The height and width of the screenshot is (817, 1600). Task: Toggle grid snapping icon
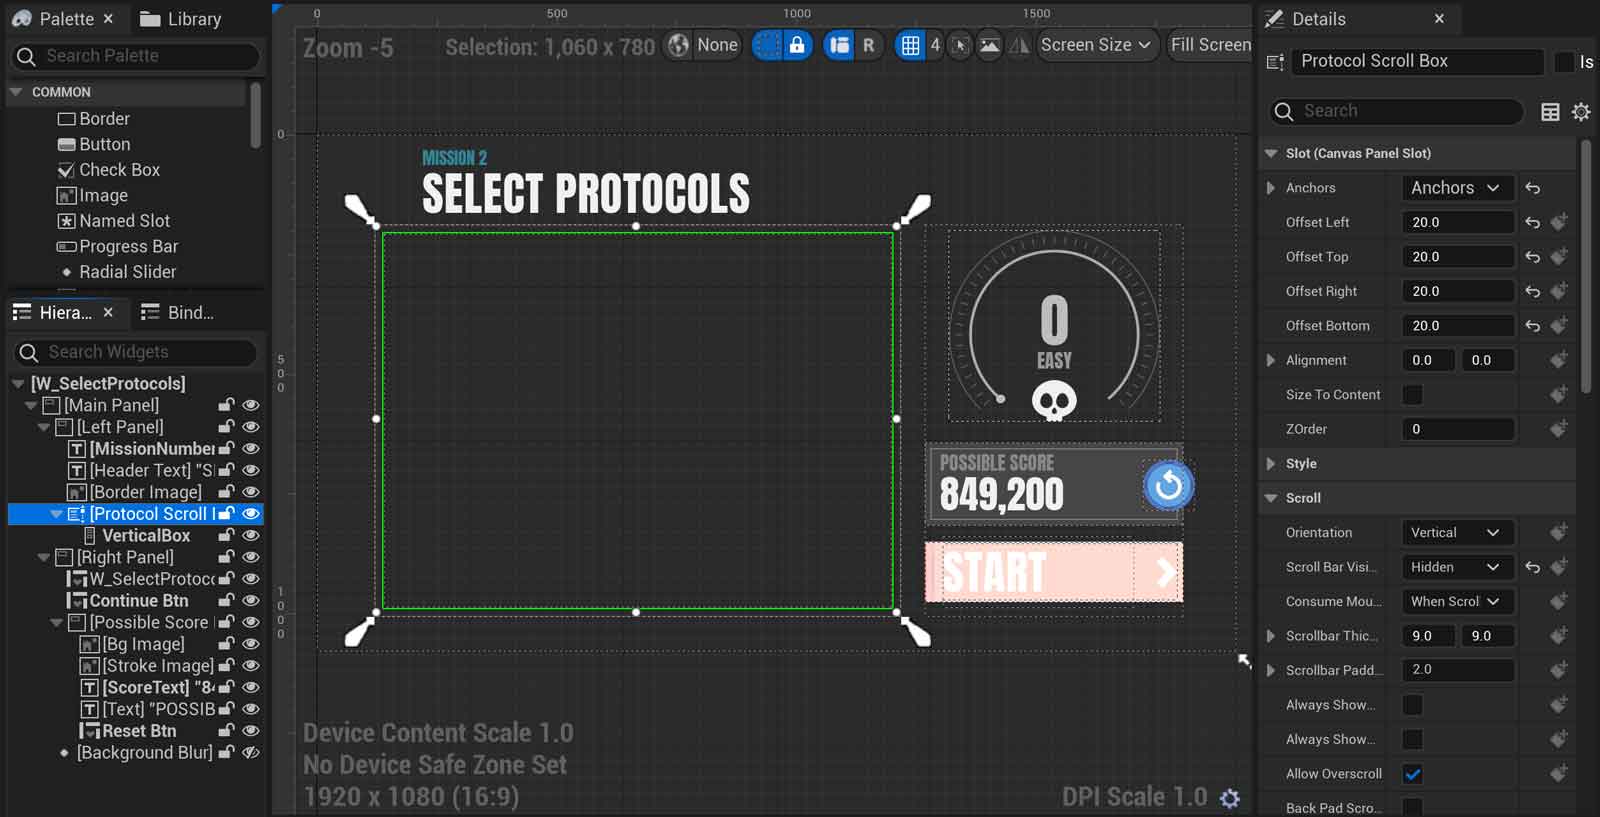(x=910, y=45)
